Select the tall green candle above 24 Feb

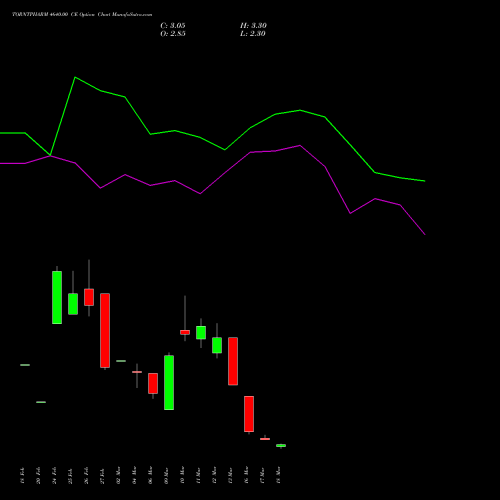(57, 297)
